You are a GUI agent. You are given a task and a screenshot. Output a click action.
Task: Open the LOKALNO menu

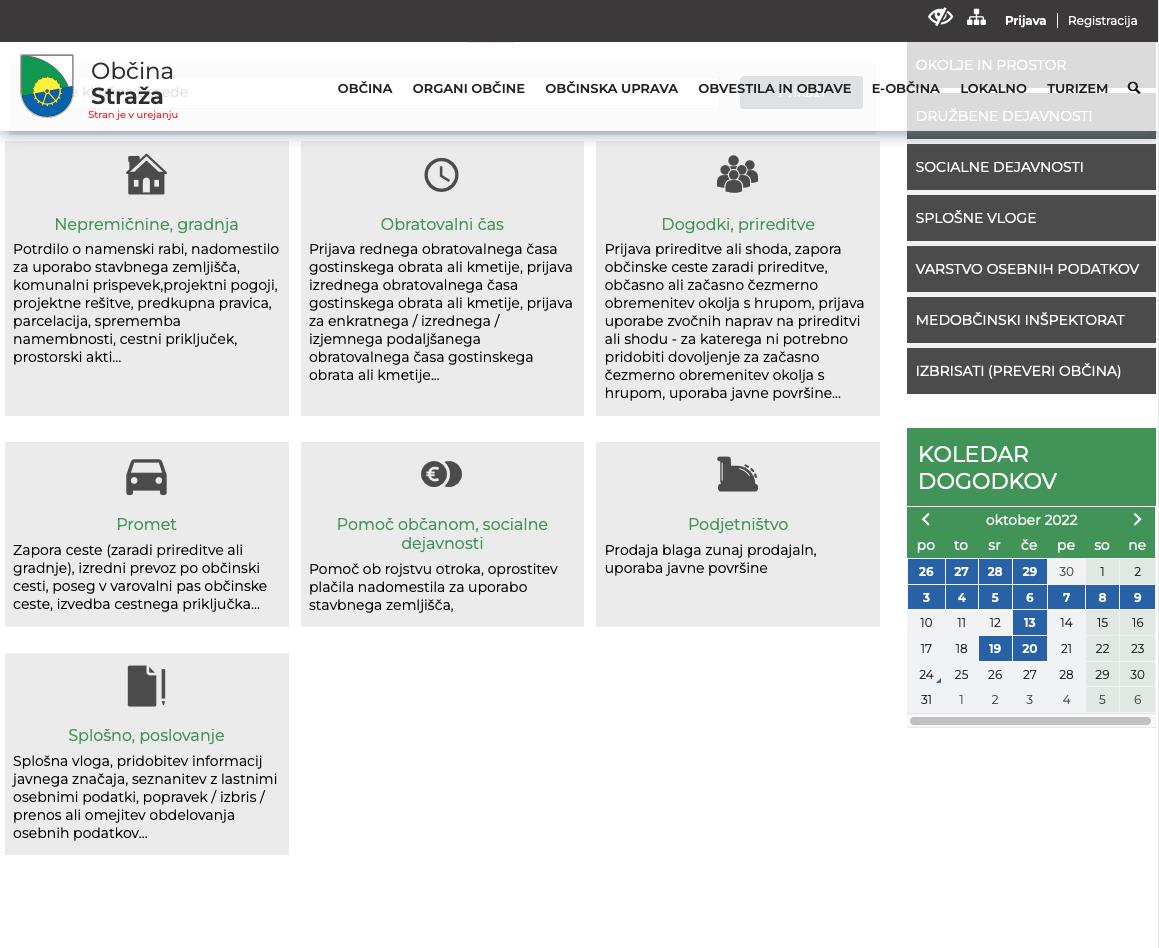[x=993, y=89]
